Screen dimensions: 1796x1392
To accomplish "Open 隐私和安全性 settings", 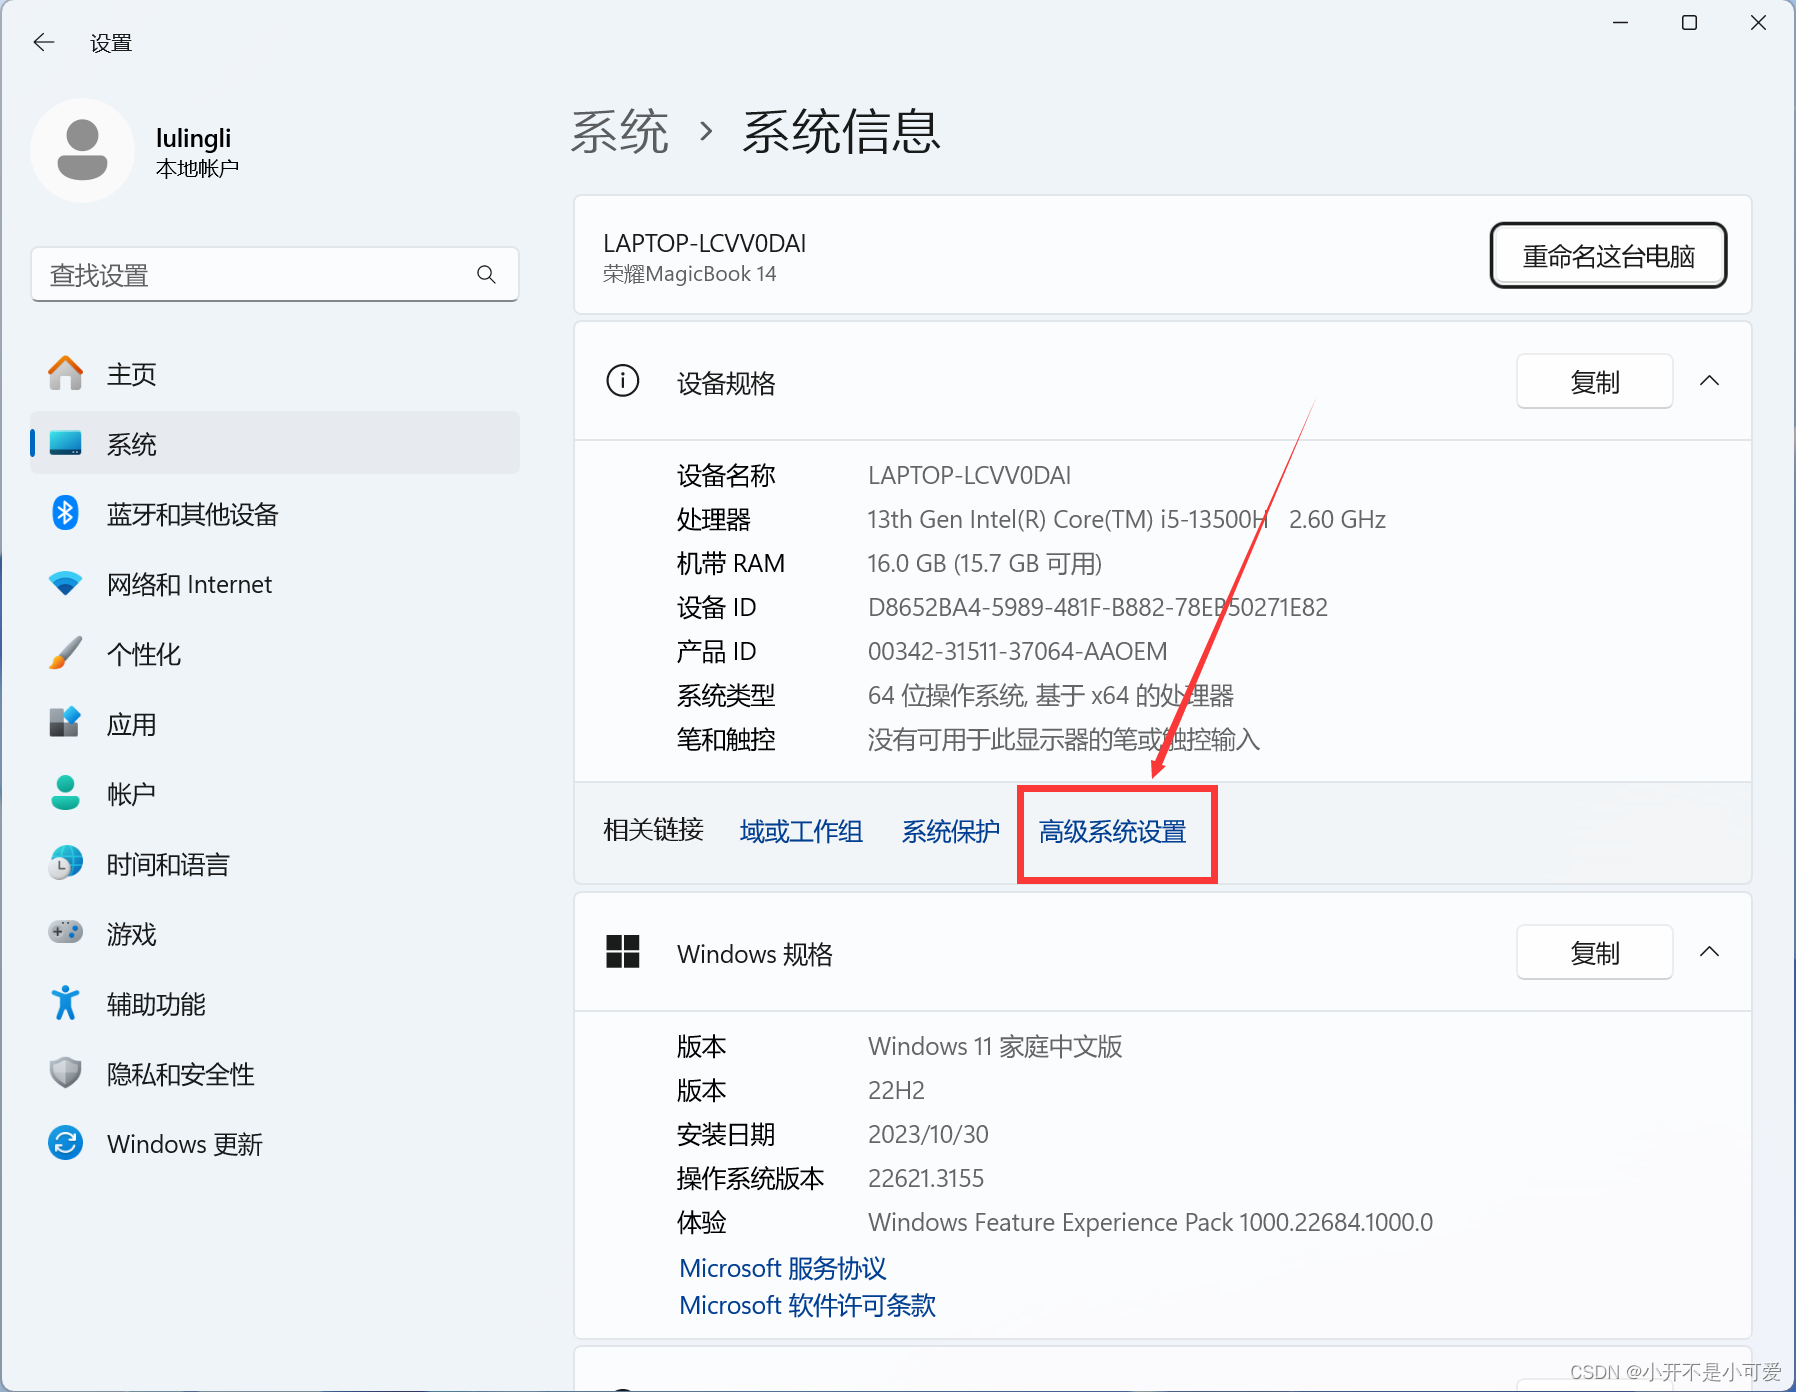I will click(x=275, y=1074).
